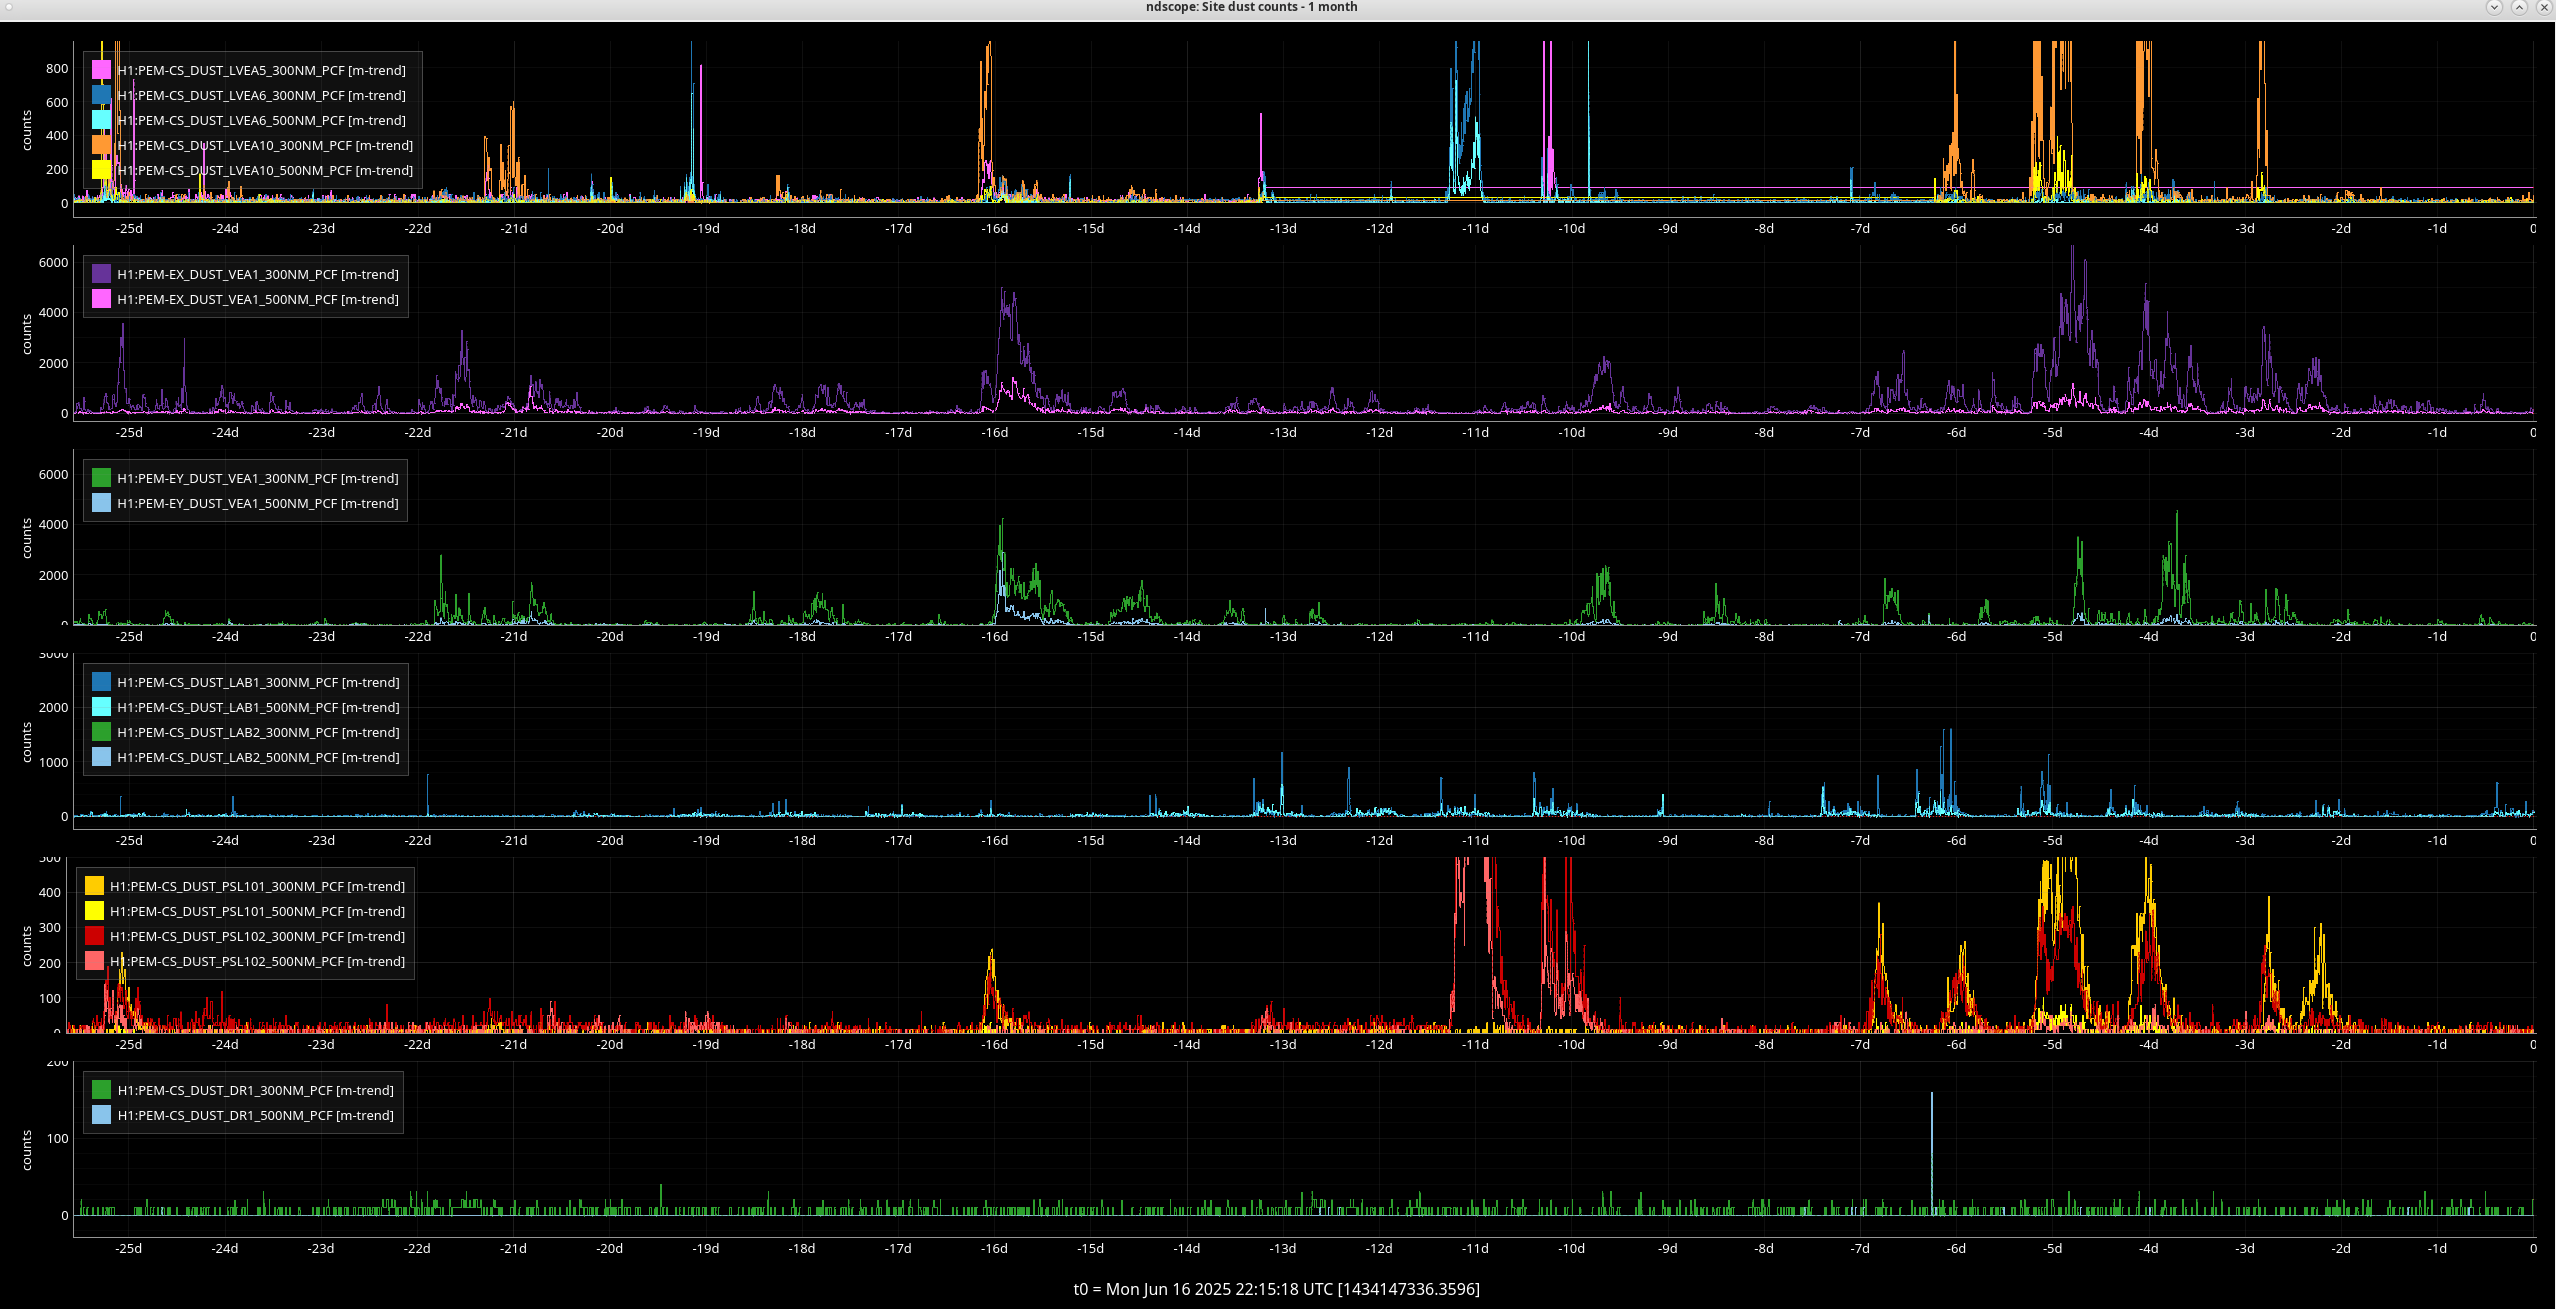This screenshot has width=2556, height=1309.
Task: Select H1:PEM-CS_DUST_LVEA5_300NM_PCF legend label
Action: [262, 71]
